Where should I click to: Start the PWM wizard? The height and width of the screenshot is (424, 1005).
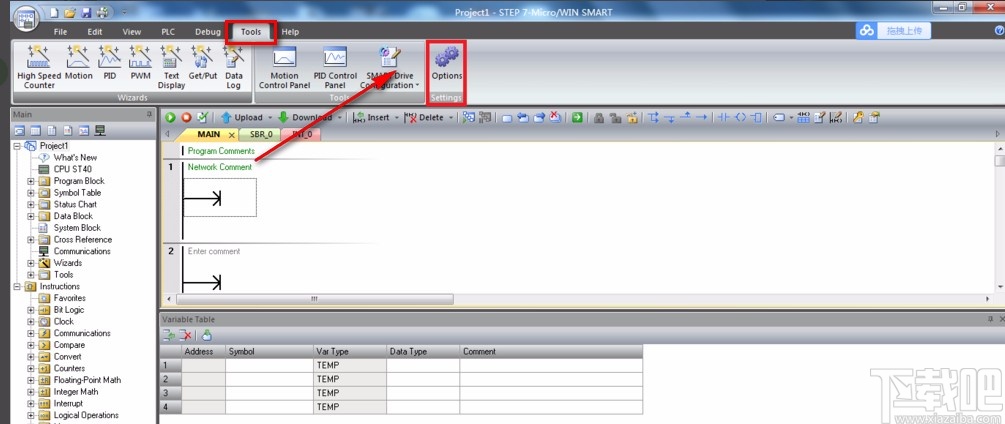[x=140, y=63]
